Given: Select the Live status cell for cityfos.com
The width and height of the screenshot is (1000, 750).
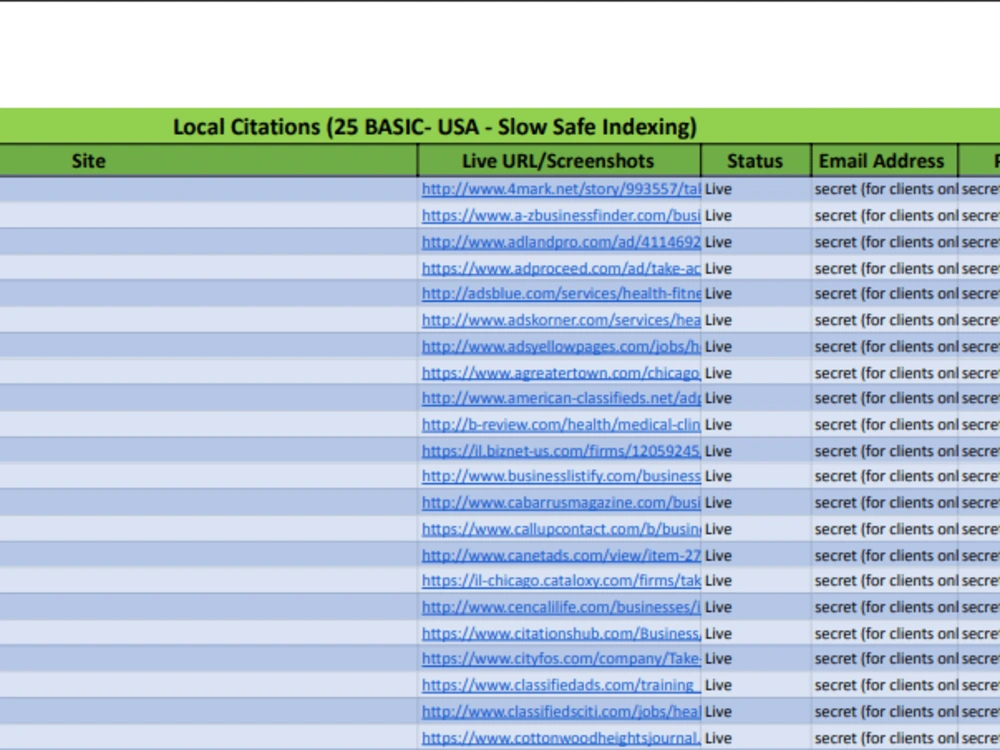Looking at the screenshot, I should [756, 659].
